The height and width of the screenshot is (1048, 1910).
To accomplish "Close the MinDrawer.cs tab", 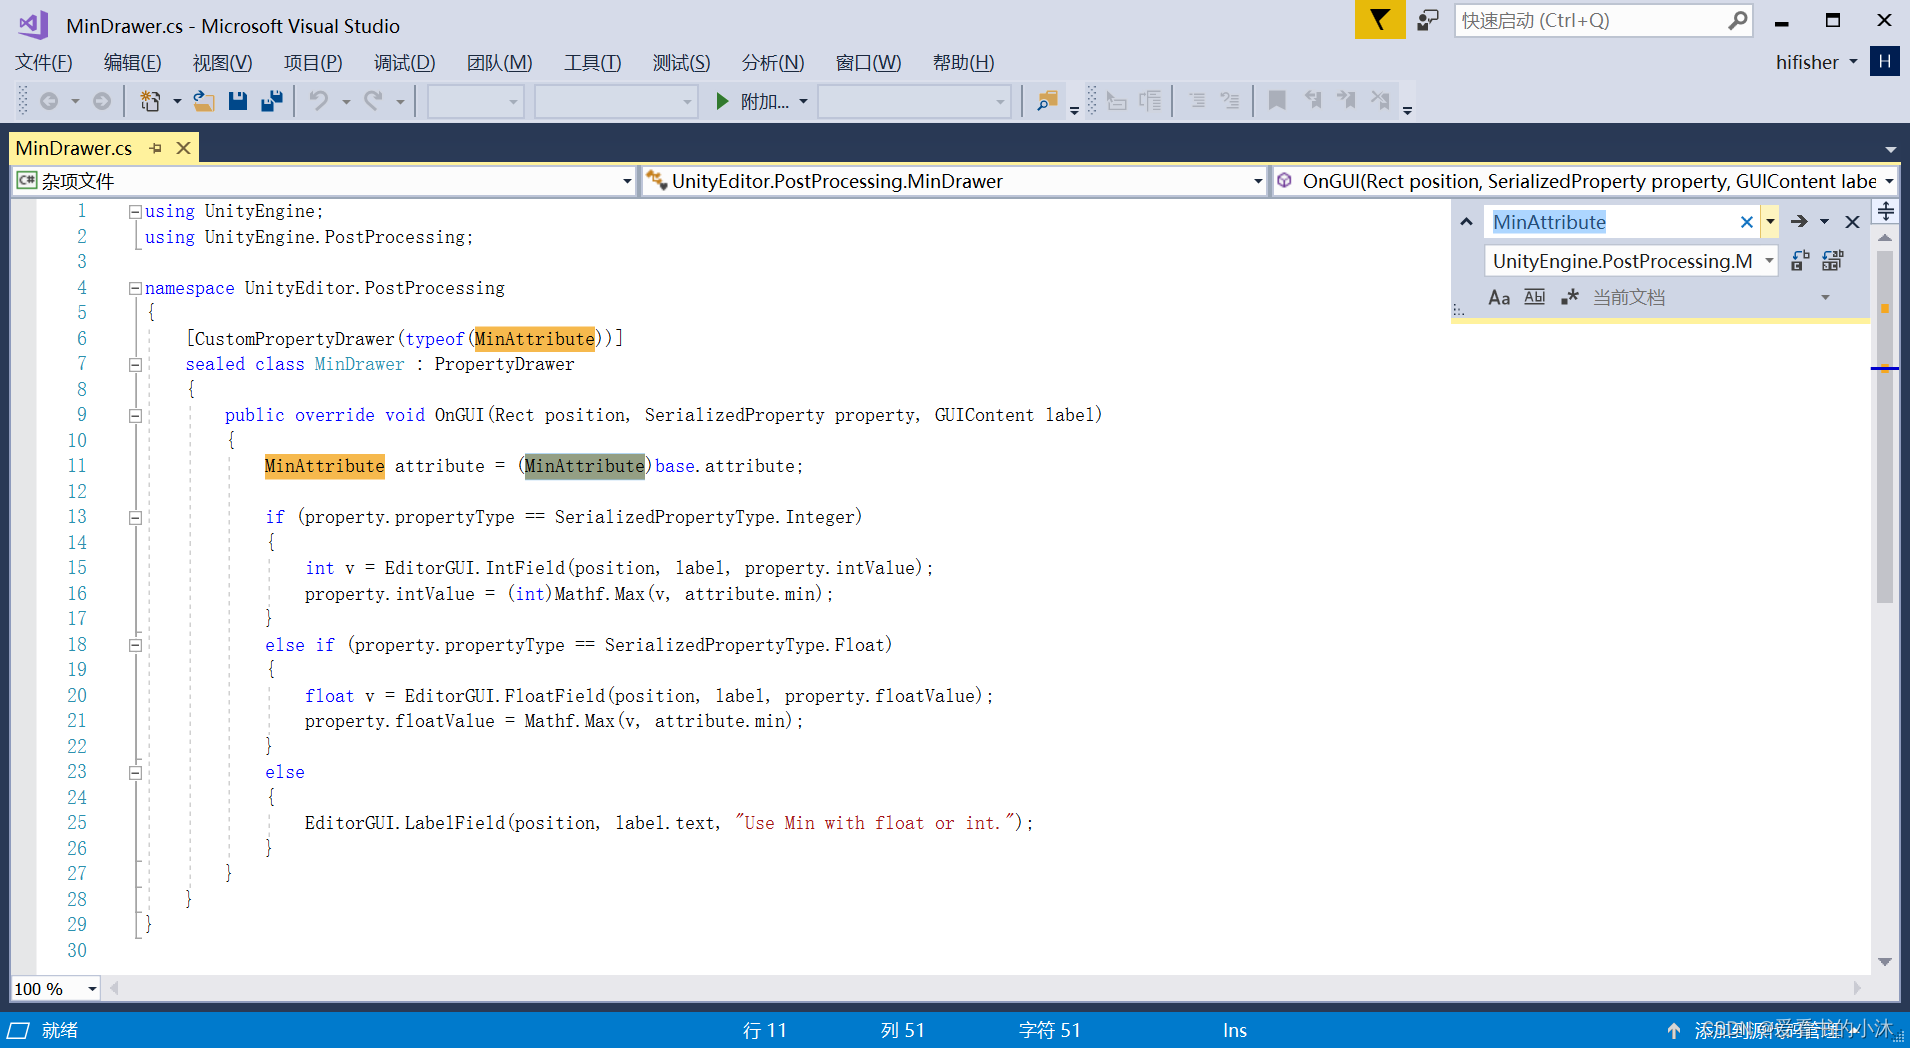I will [183, 148].
